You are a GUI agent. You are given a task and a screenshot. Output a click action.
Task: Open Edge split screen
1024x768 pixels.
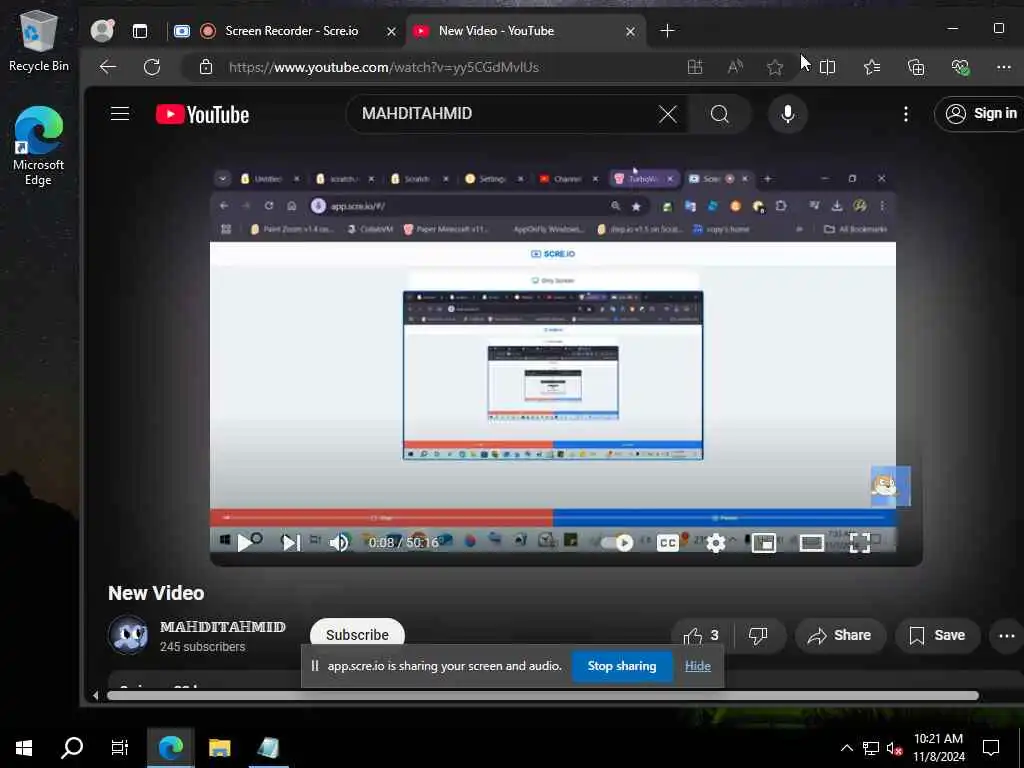coord(827,67)
